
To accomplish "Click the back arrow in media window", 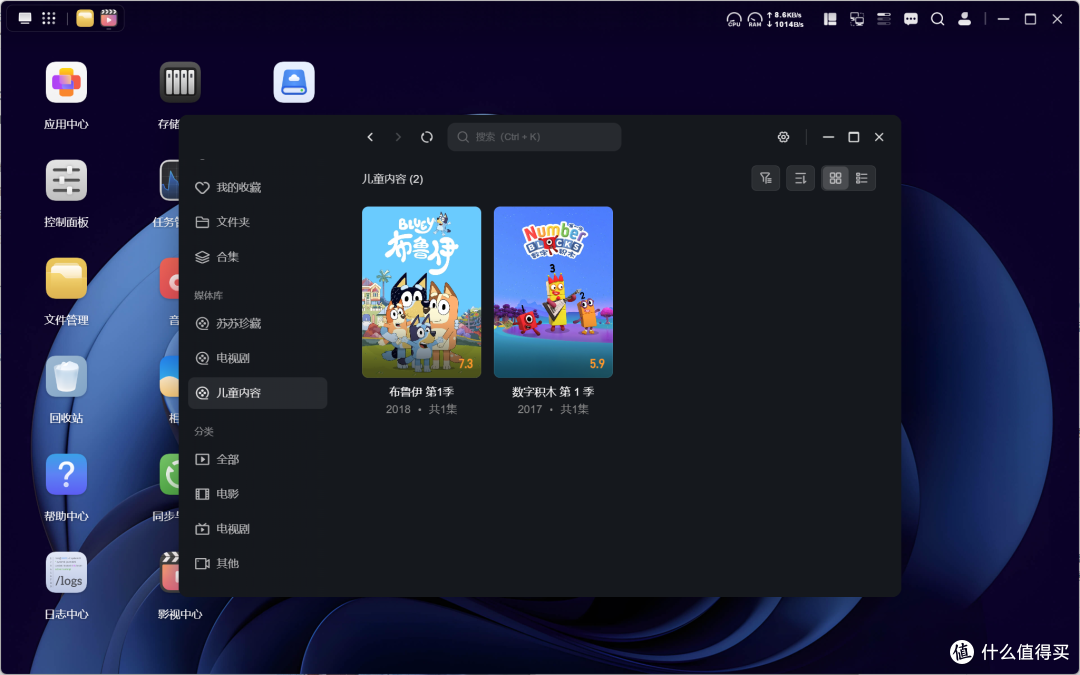I will tap(370, 137).
